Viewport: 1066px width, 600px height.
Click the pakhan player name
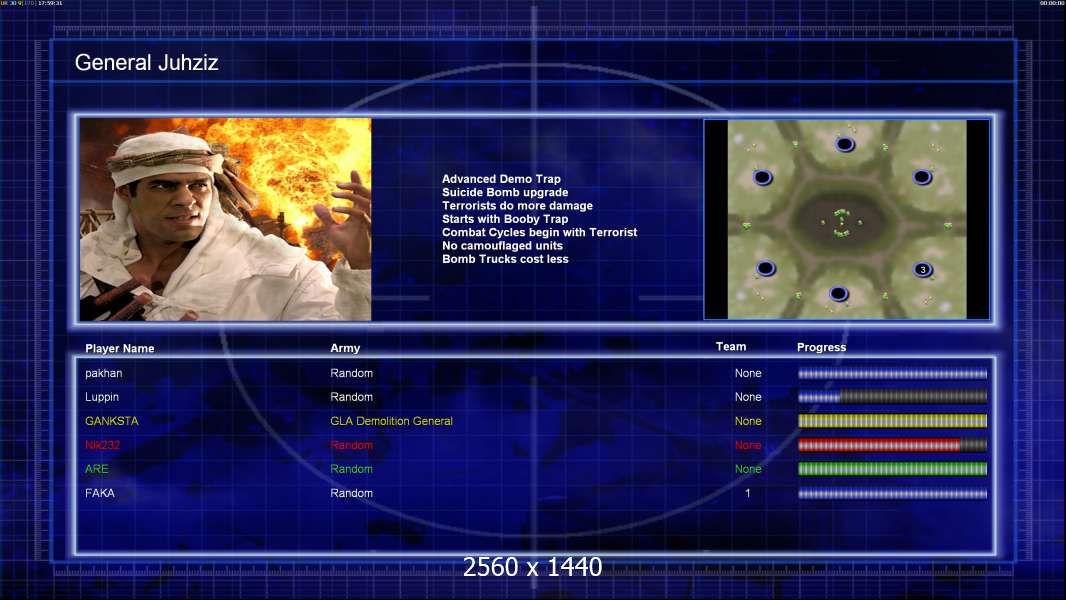(x=104, y=373)
